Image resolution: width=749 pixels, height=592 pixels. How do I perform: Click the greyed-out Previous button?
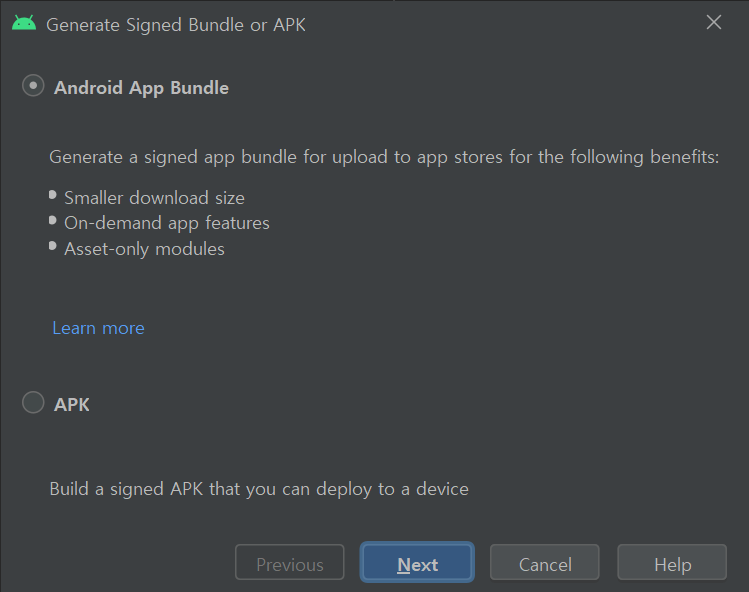click(x=289, y=564)
